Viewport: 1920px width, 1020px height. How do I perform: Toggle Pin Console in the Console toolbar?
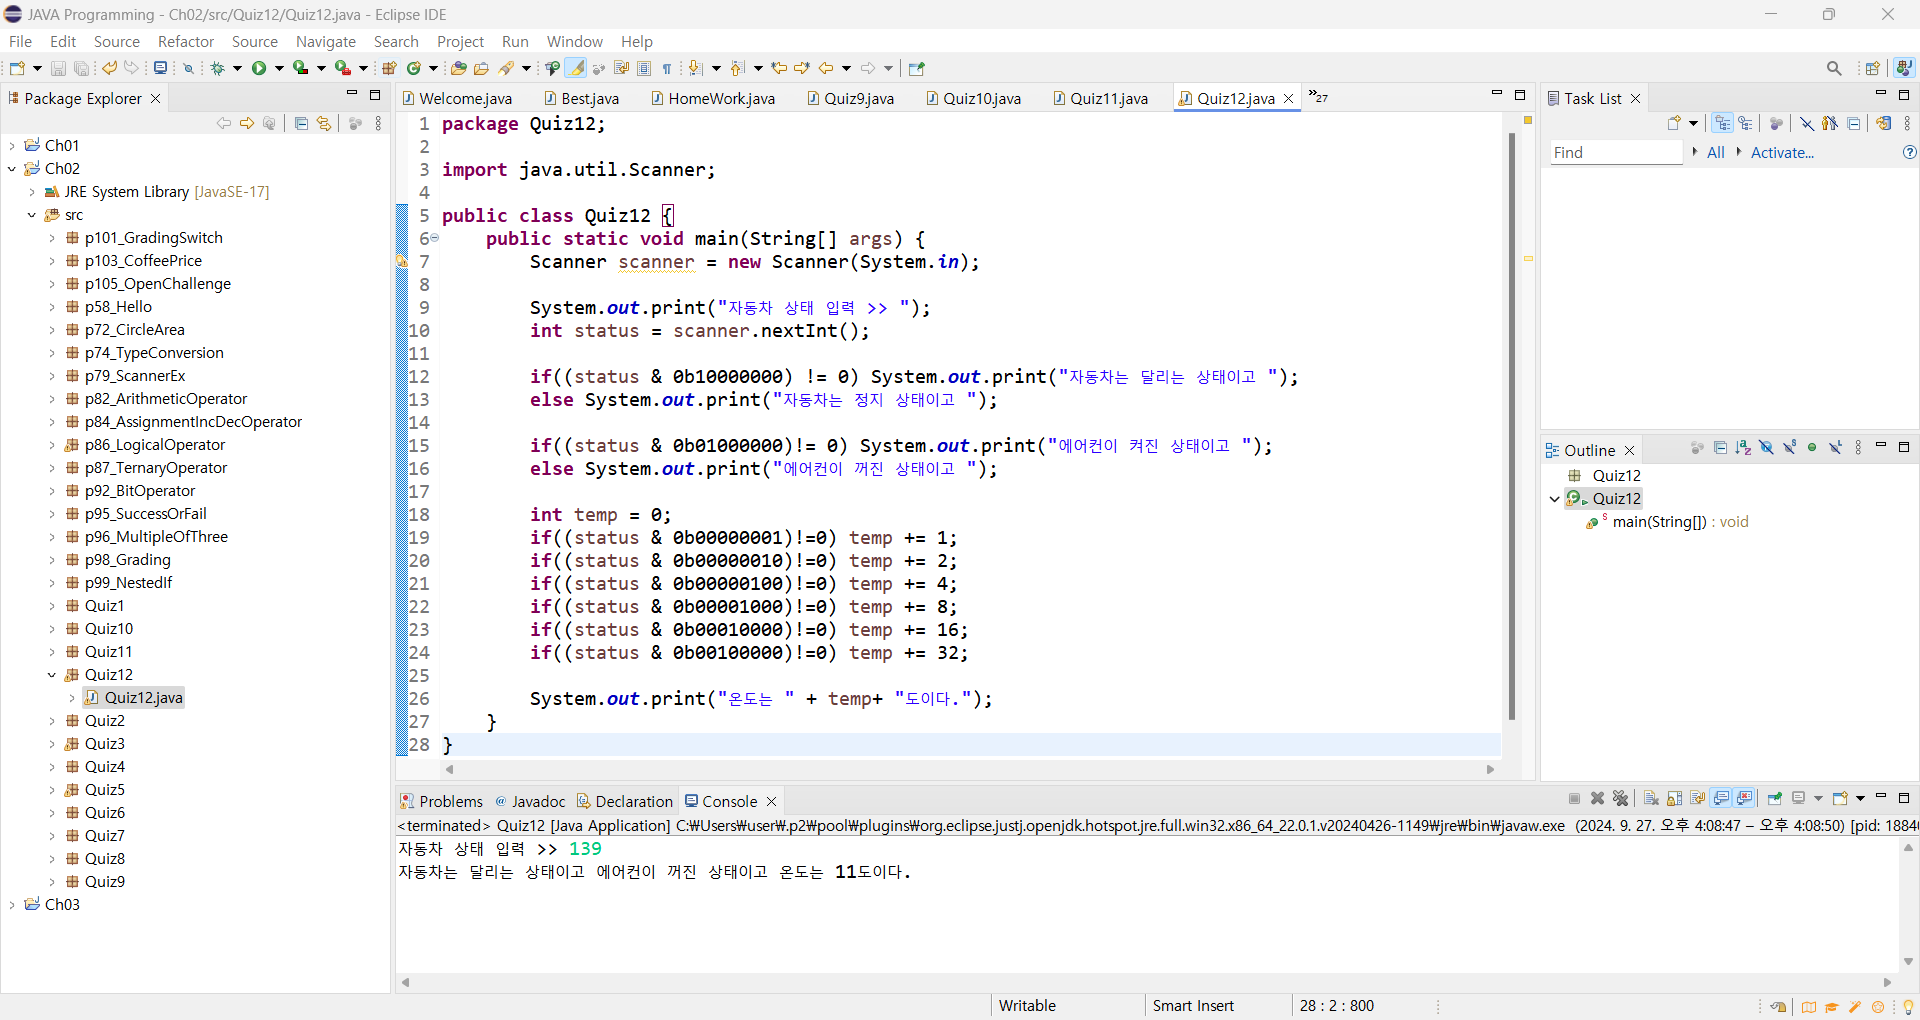coord(1775,798)
